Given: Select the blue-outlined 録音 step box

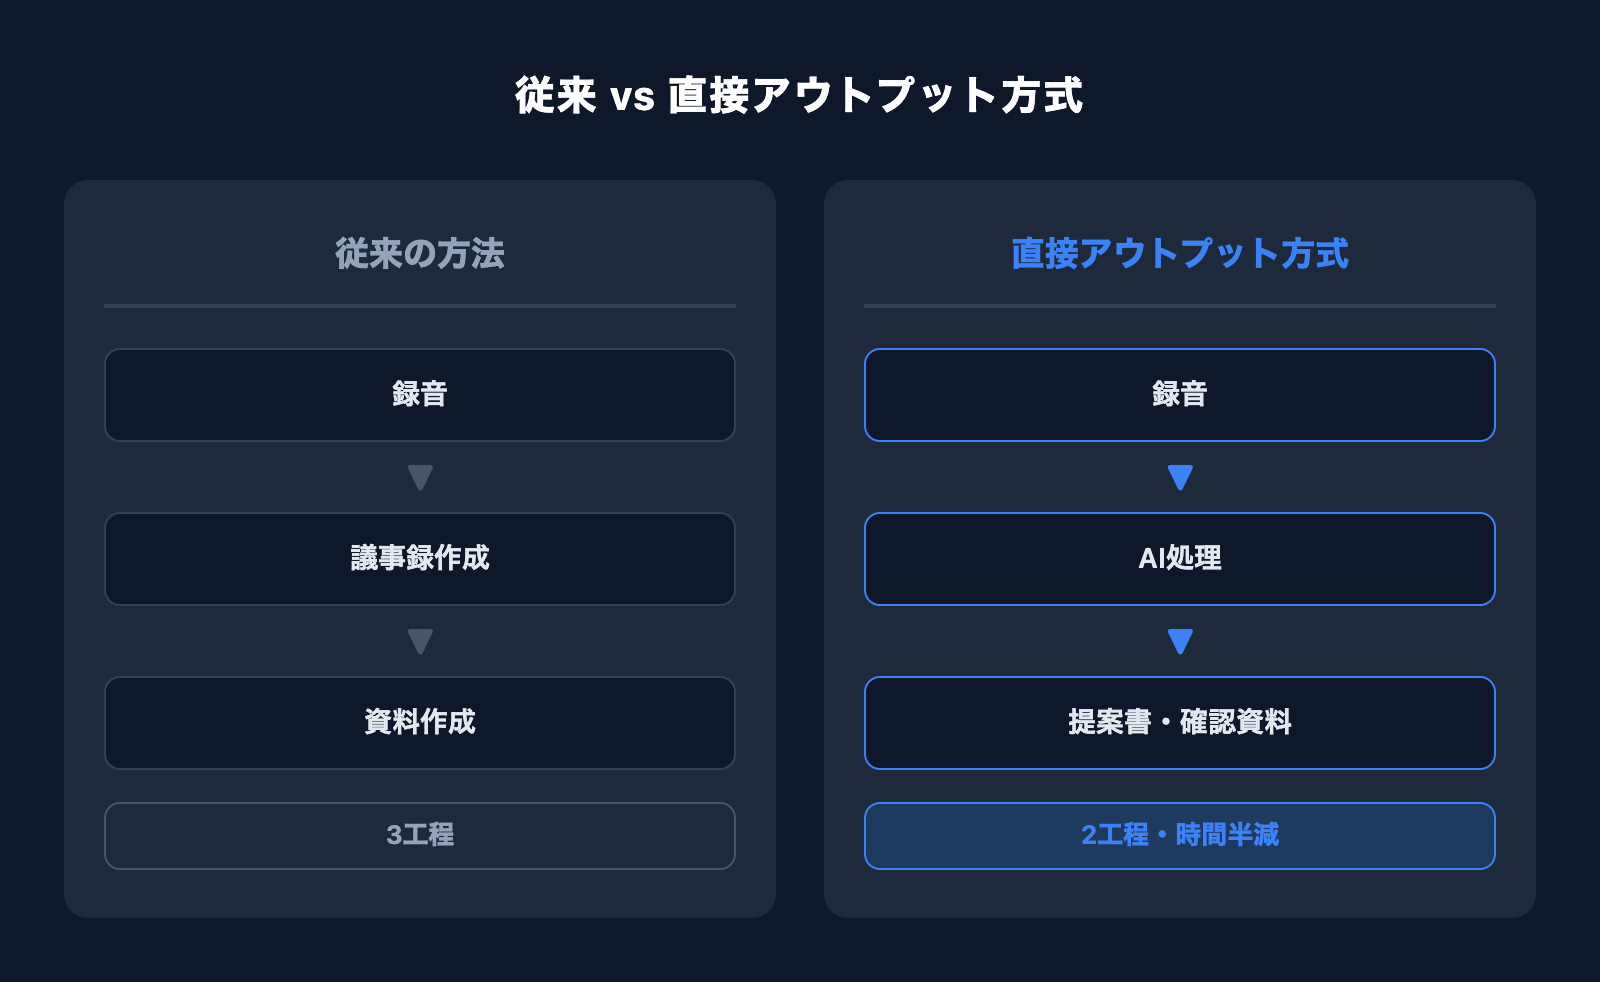Looking at the screenshot, I should pos(1180,395).
